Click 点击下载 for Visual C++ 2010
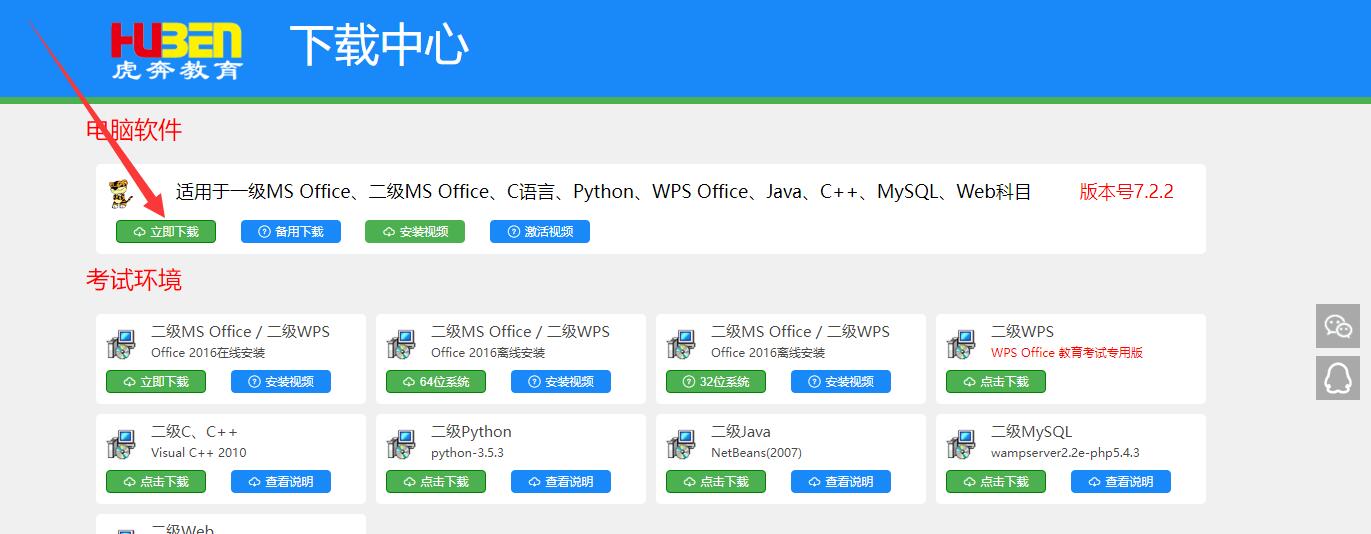Viewport: 1371px width, 534px height. coord(156,482)
